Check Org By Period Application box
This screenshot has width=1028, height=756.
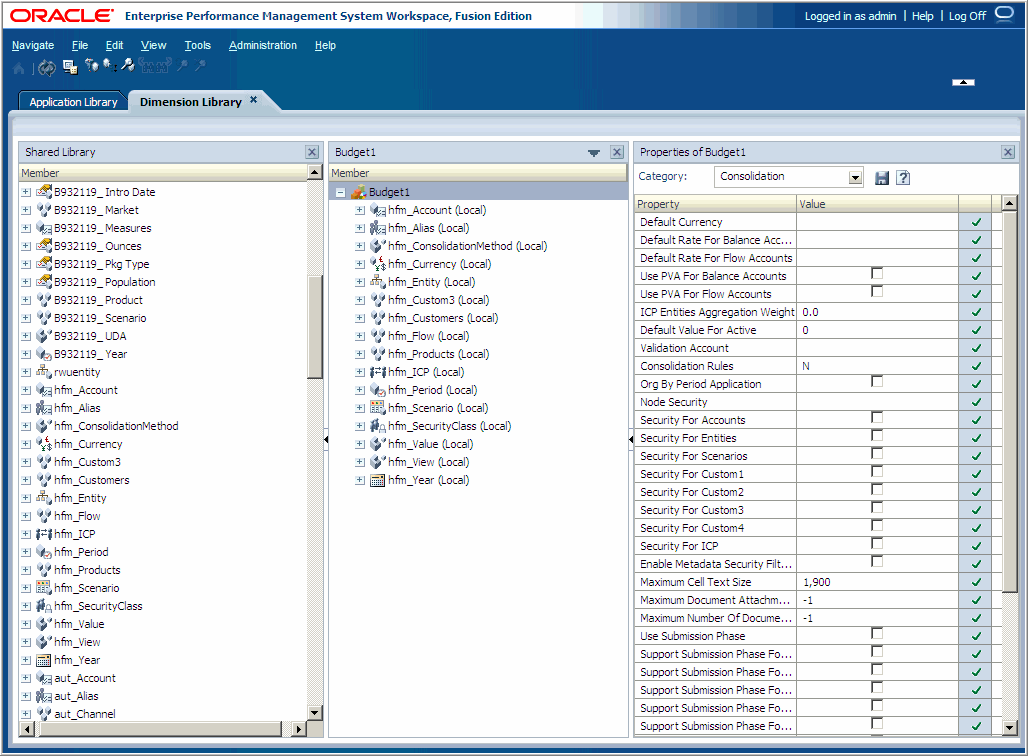877,382
